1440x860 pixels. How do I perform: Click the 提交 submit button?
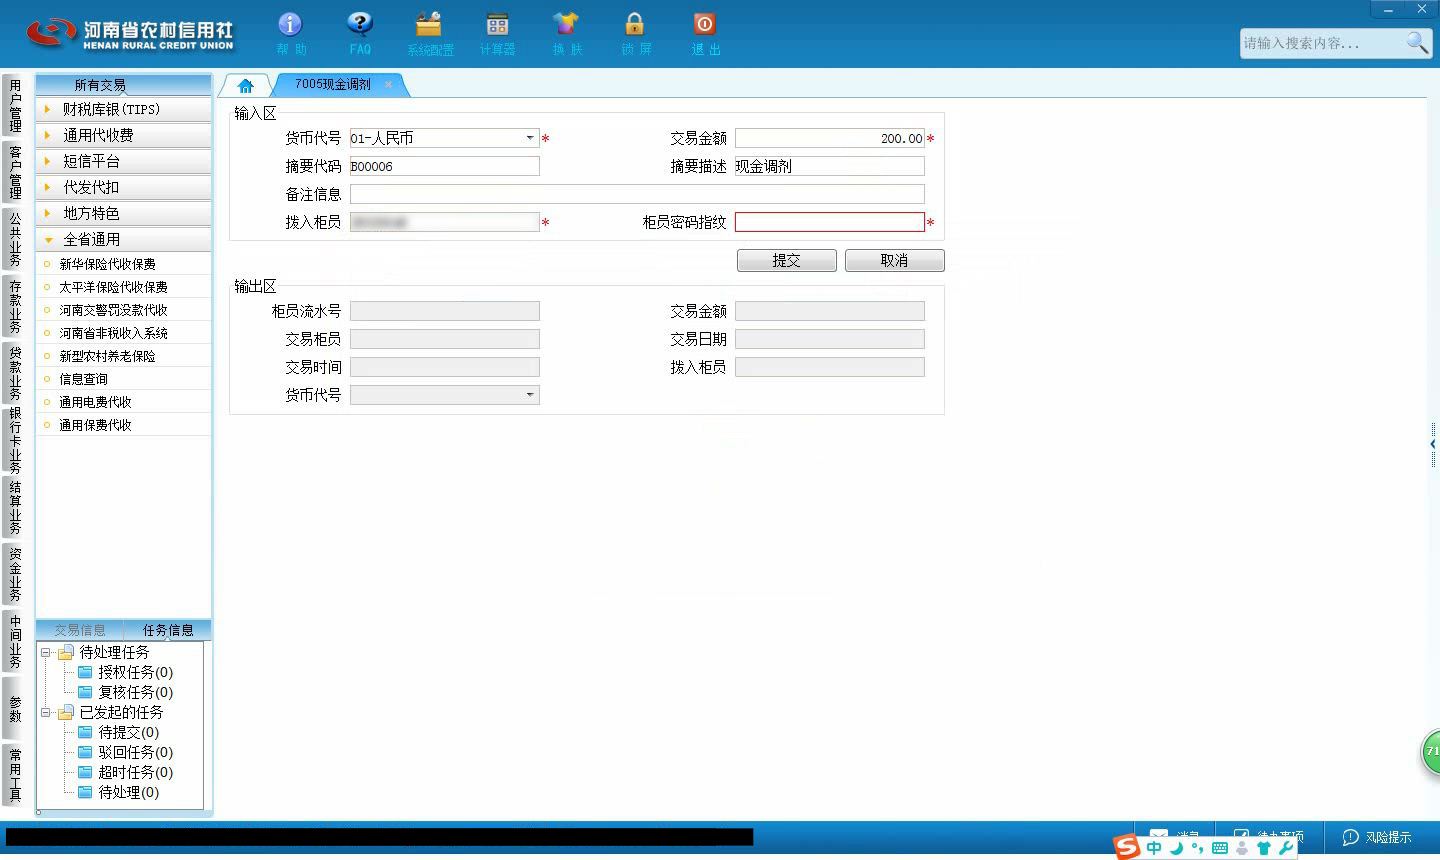point(787,260)
